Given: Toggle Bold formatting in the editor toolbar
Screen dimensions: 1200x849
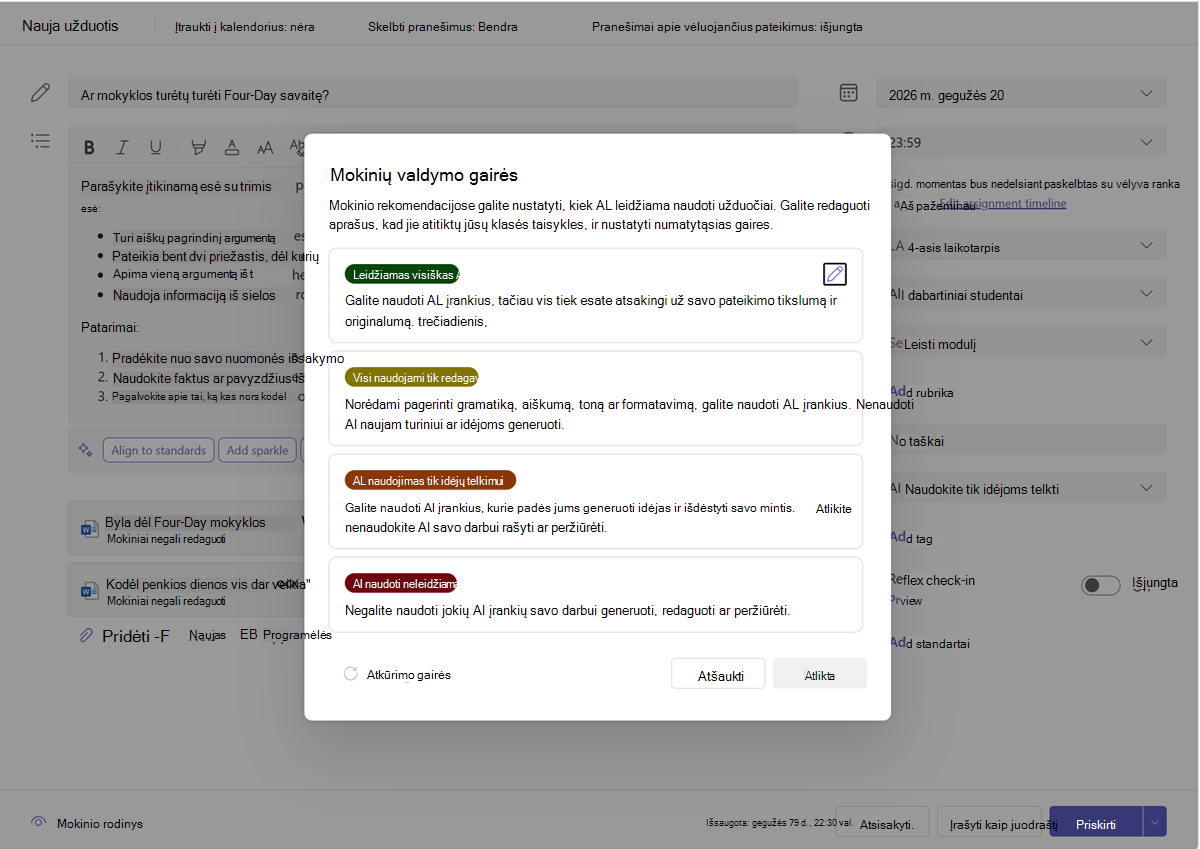Looking at the screenshot, I should (89, 147).
